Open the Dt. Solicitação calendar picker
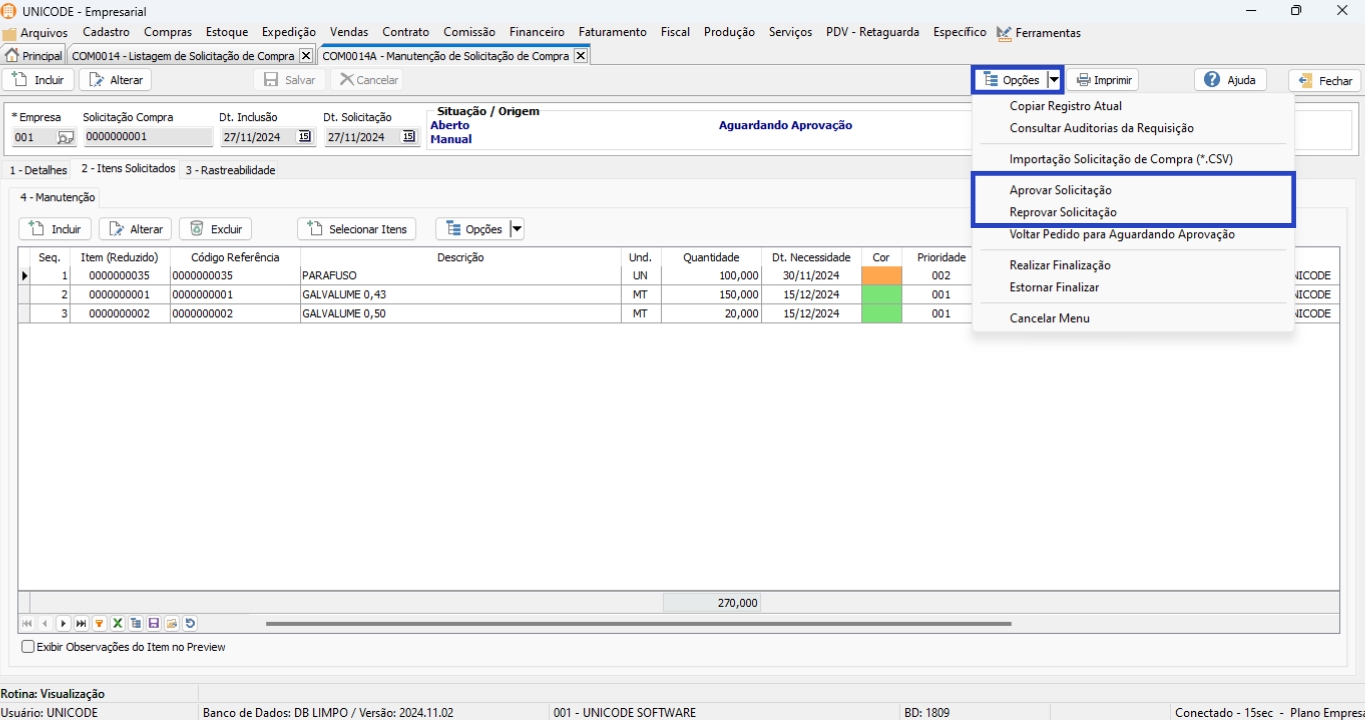Image resolution: width=1365 pixels, height=720 pixels. pos(408,137)
